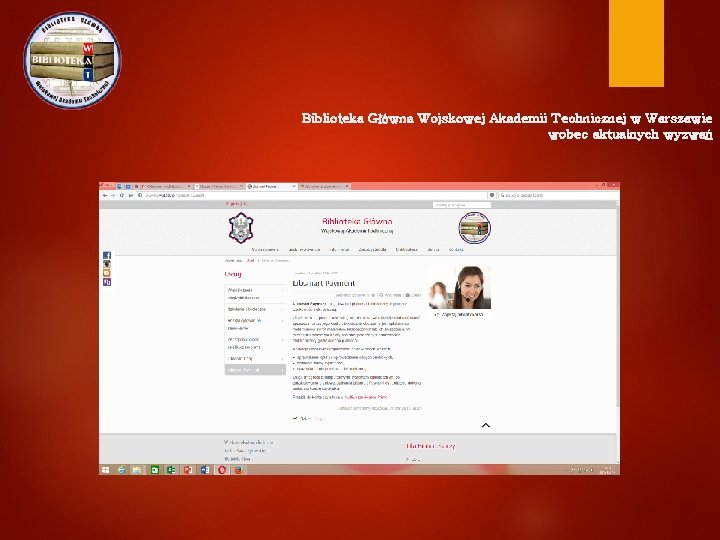Viewport: 720px width, 540px height.
Task: Open the orange Blogger social icon
Action: coord(107,273)
